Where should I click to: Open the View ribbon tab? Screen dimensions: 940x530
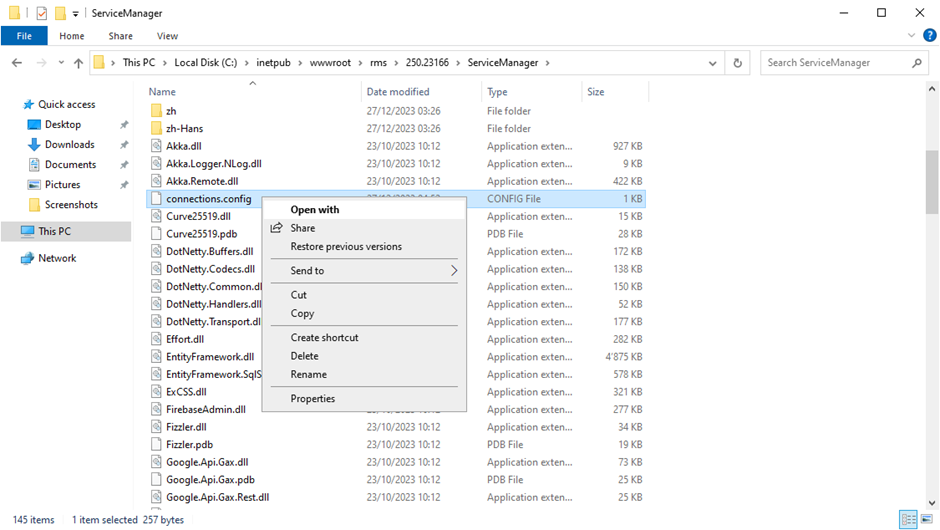(167, 36)
